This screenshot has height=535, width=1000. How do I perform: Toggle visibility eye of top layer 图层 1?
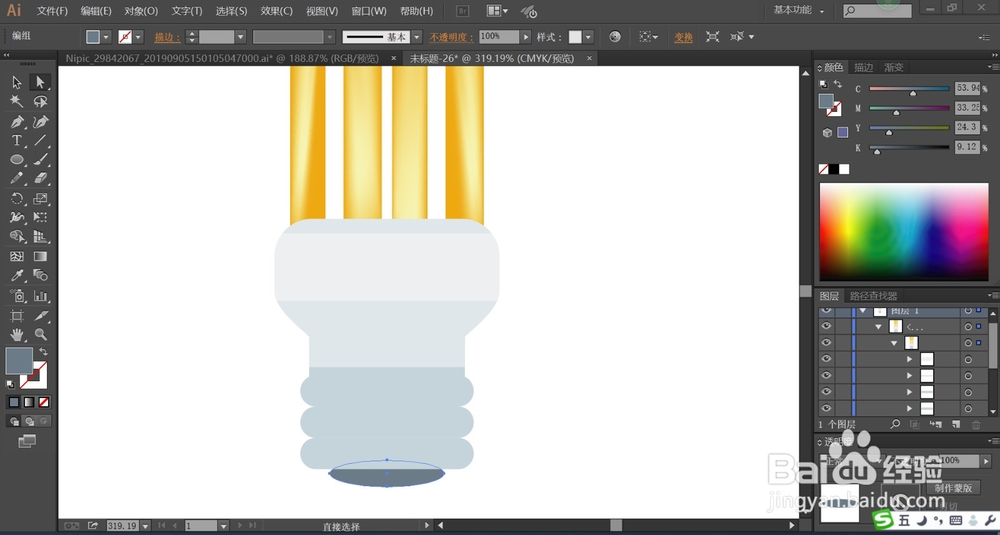(827, 311)
